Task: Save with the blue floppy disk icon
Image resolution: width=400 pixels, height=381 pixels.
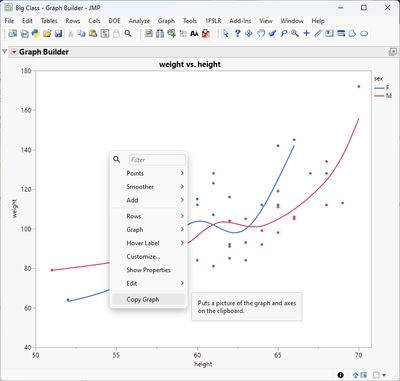Action: pos(58,33)
